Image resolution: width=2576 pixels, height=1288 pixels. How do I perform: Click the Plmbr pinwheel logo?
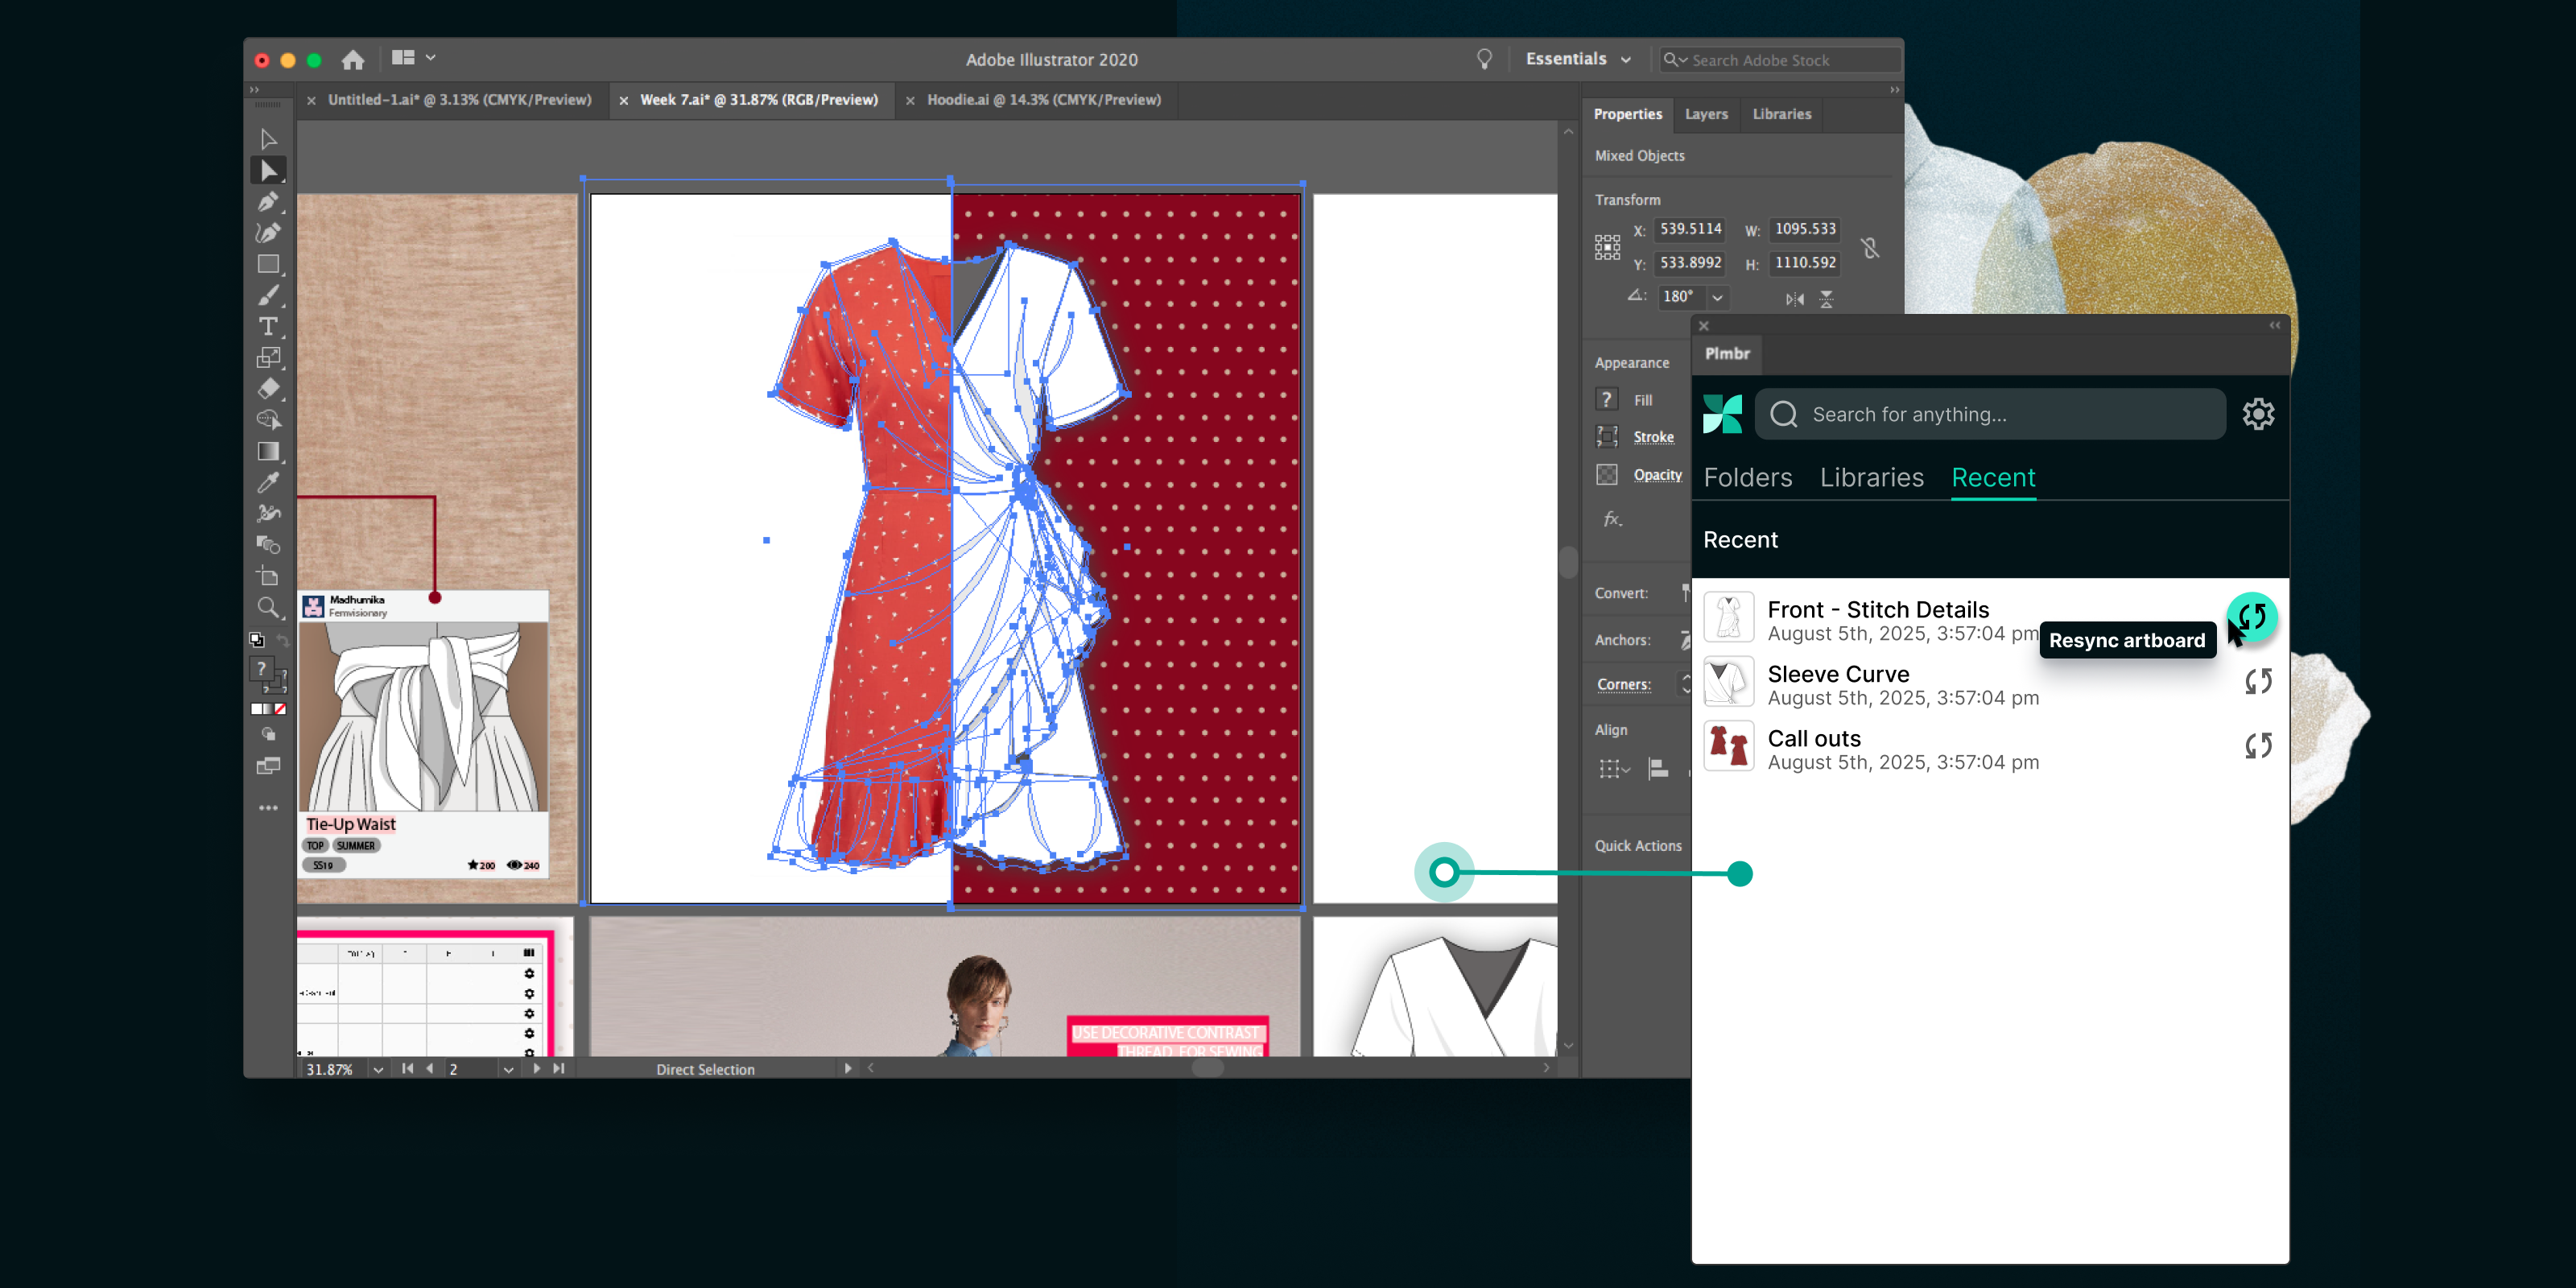click(1722, 414)
